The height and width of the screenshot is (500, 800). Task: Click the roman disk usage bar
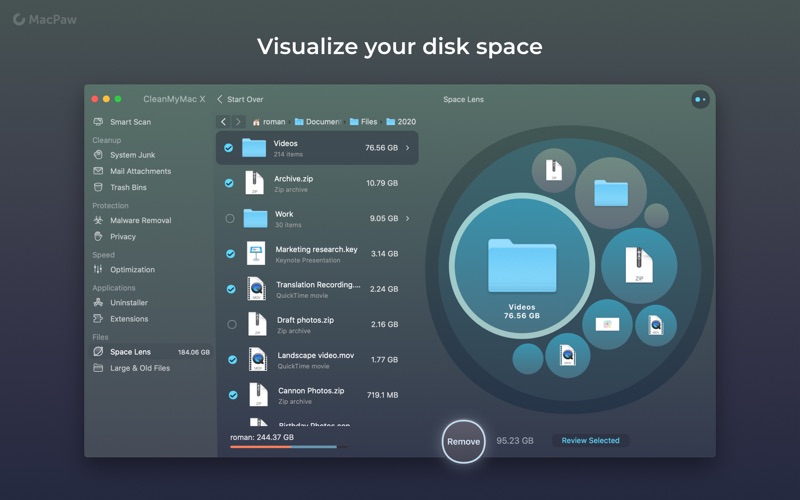pos(289,447)
